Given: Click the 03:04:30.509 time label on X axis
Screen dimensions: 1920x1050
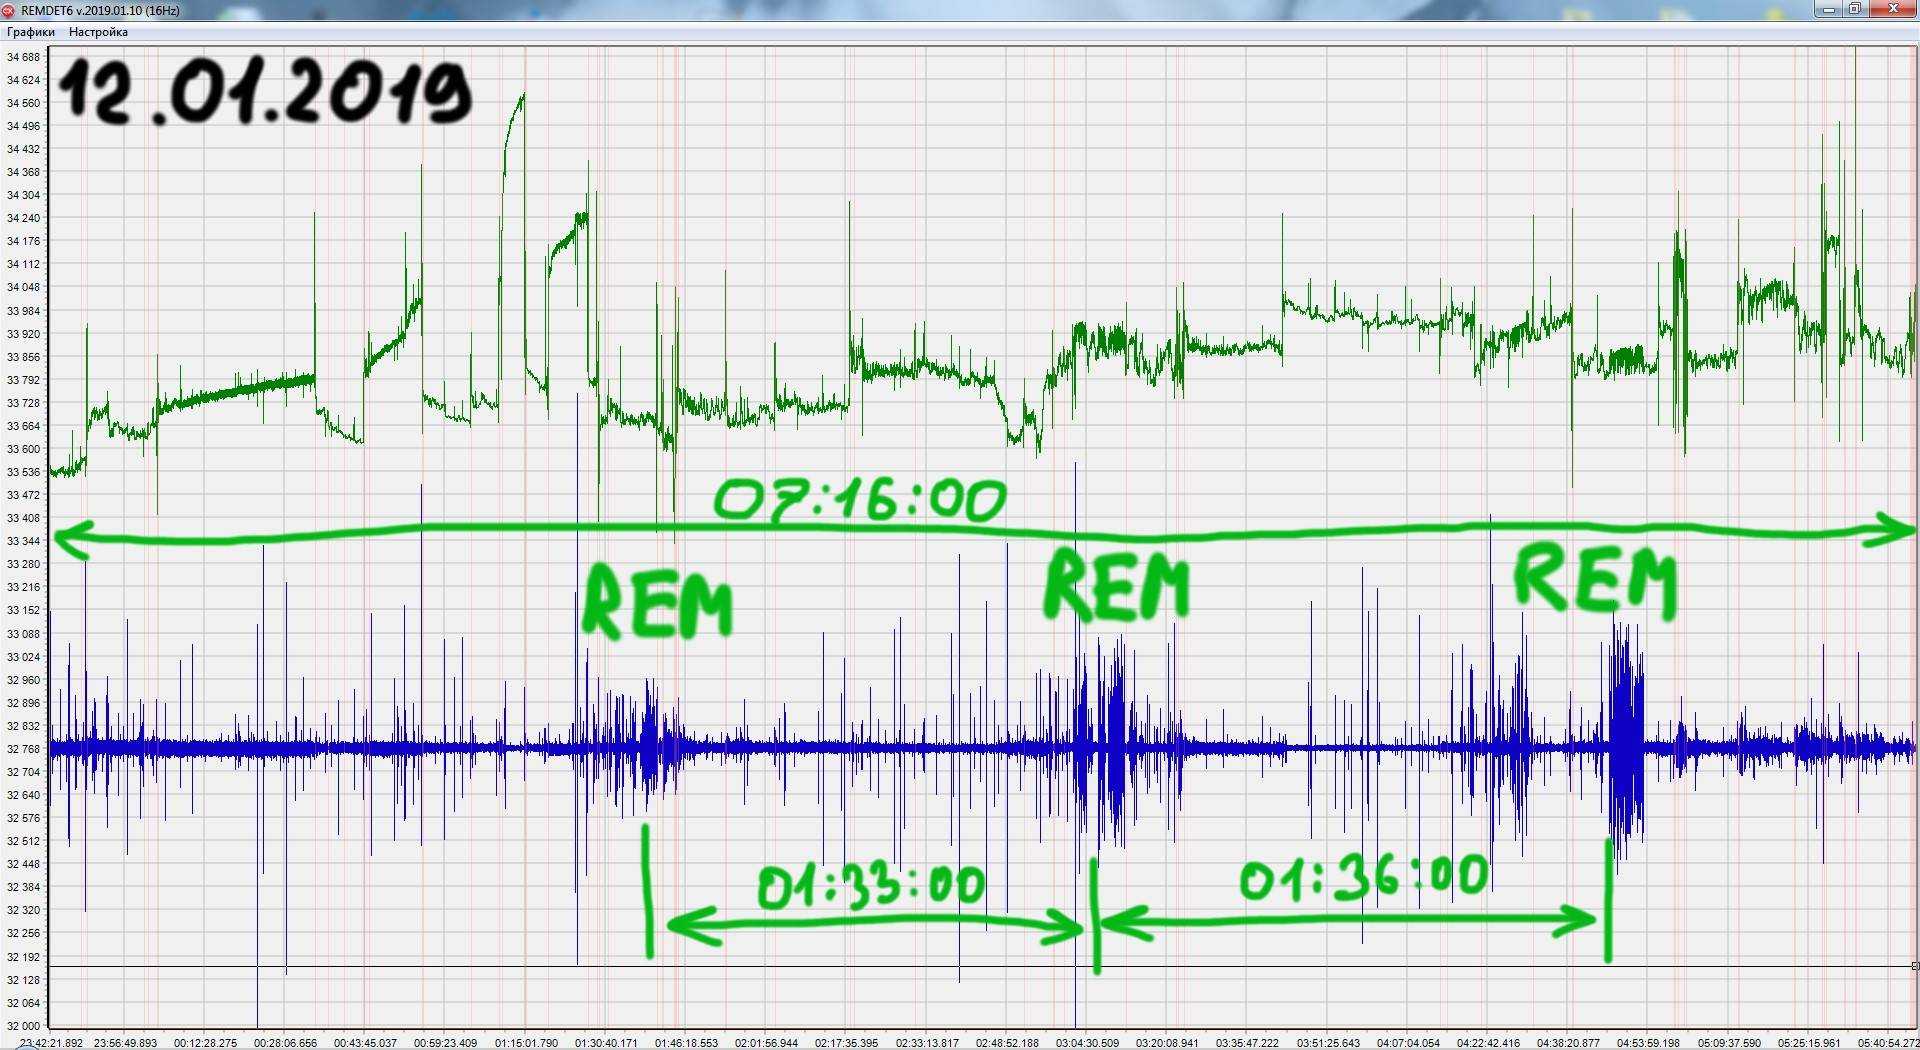Looking at the screenshot, I should (x=1085, y=1043).
